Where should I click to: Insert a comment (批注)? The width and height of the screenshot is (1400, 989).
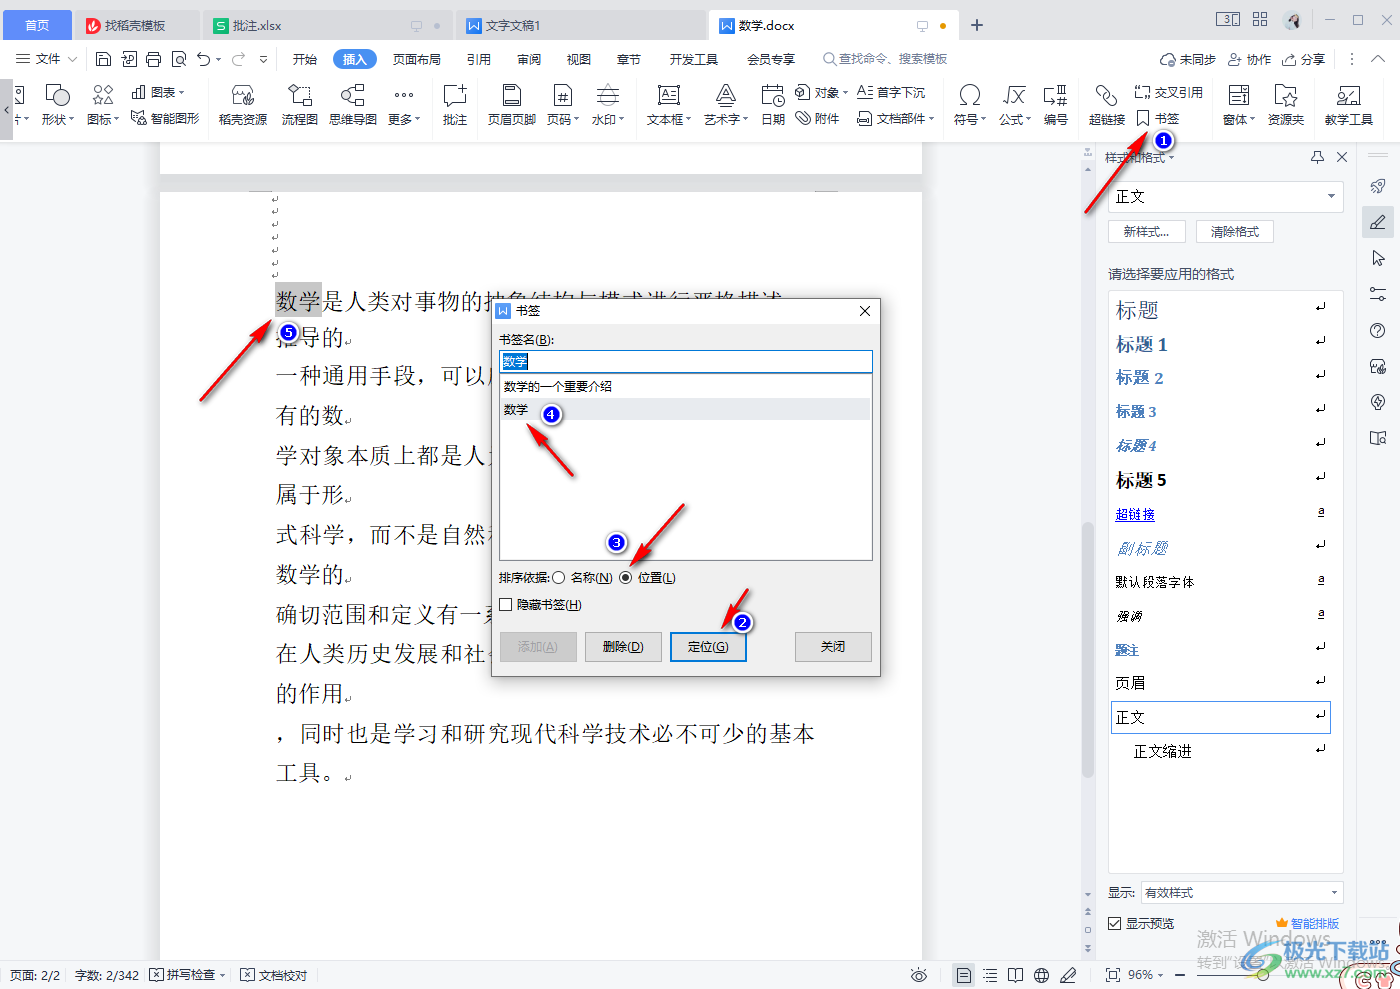point(455,105)
